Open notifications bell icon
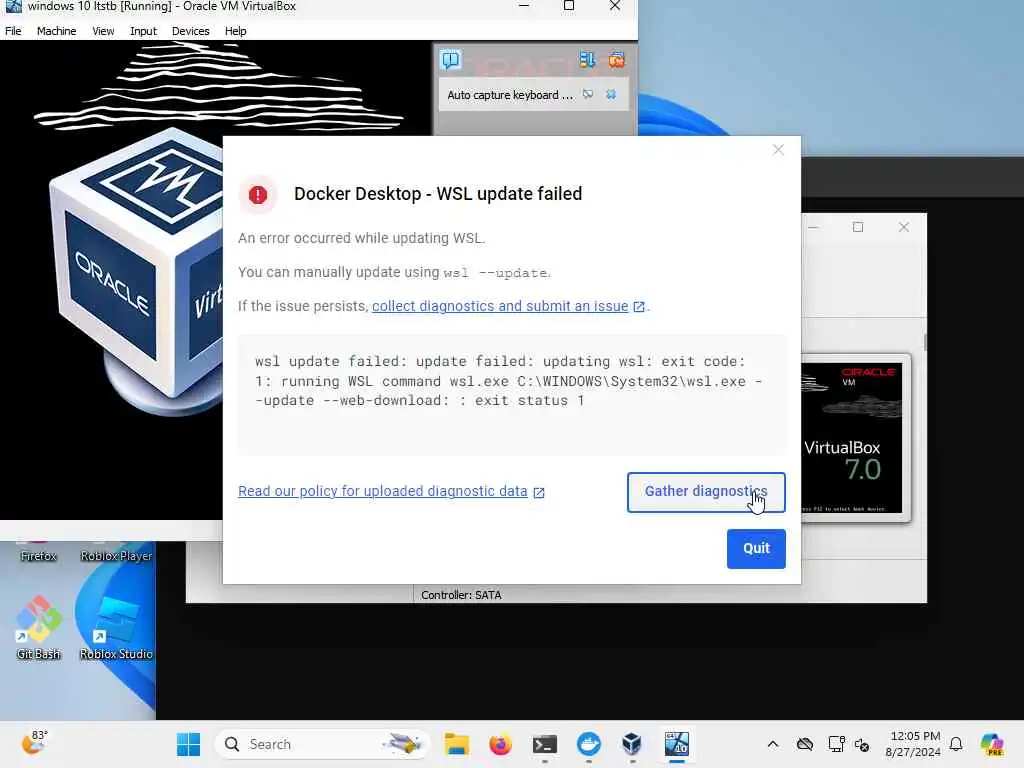 956,744
